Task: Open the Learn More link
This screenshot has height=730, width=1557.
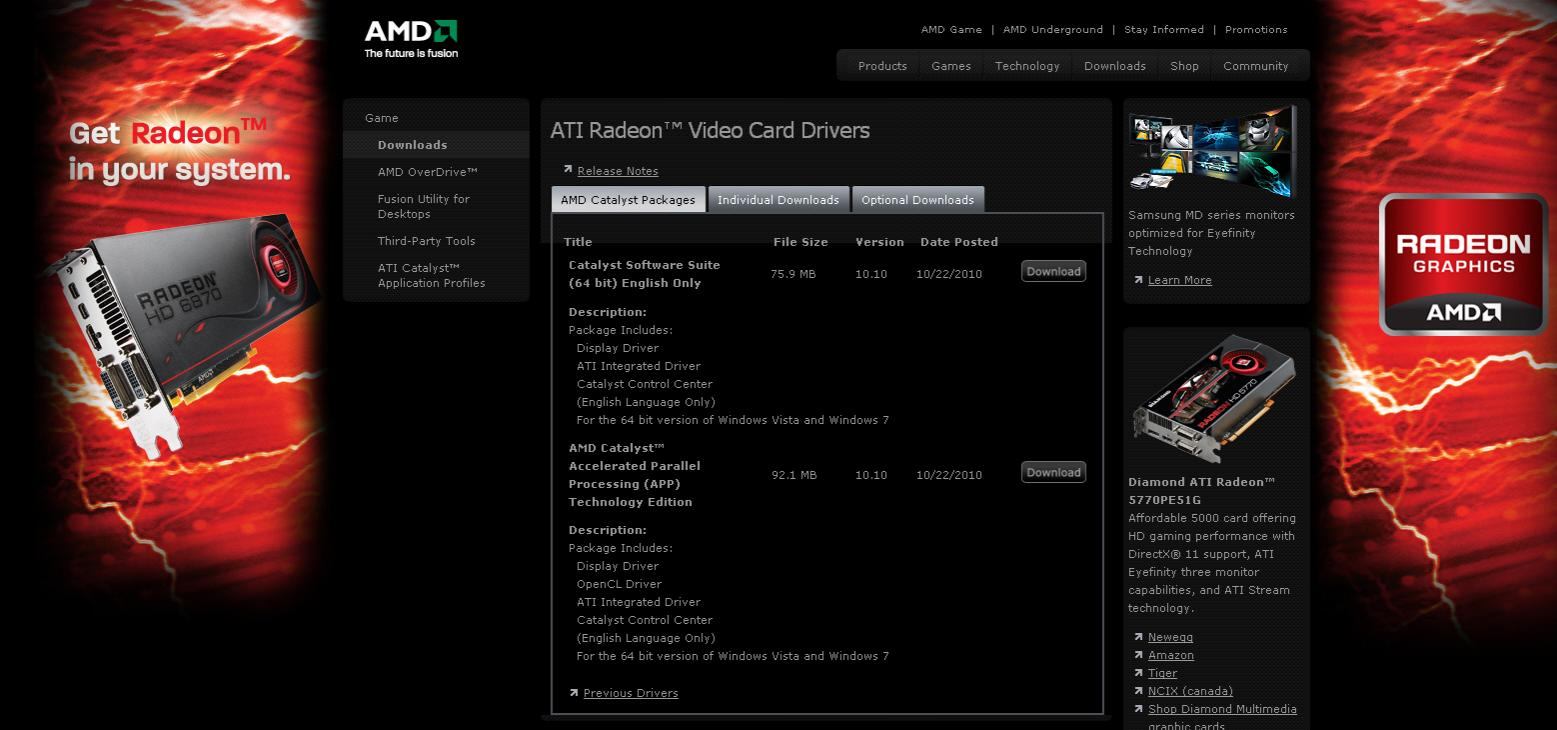Action: (1179, 280)
